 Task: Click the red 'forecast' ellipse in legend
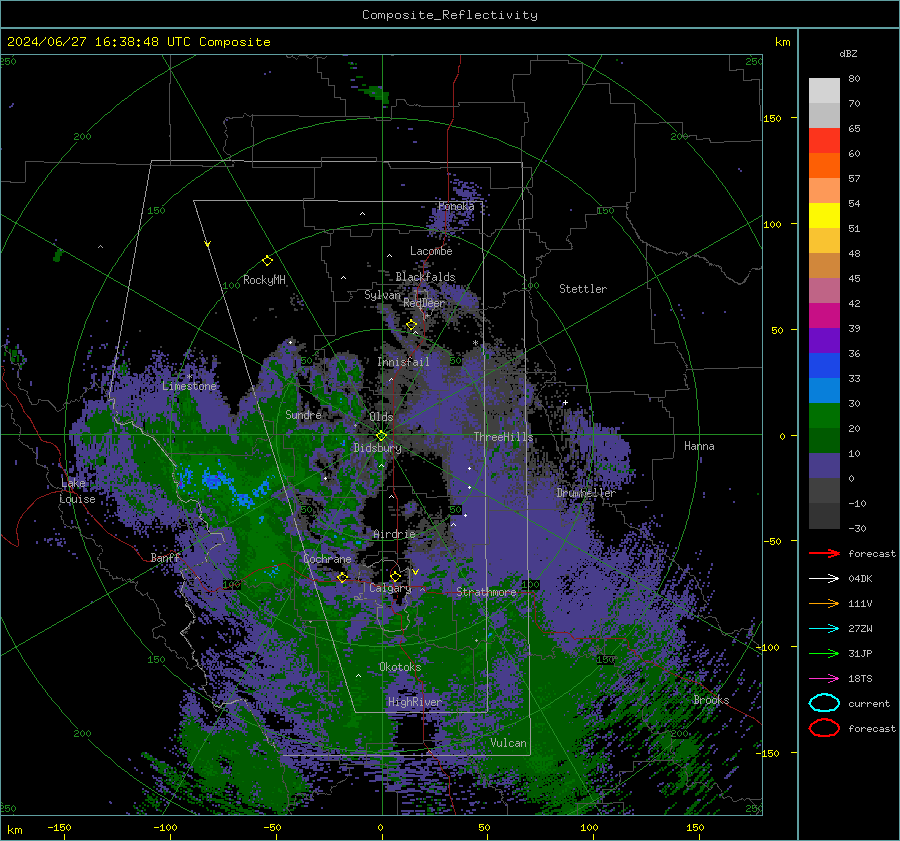coord(824,728)
